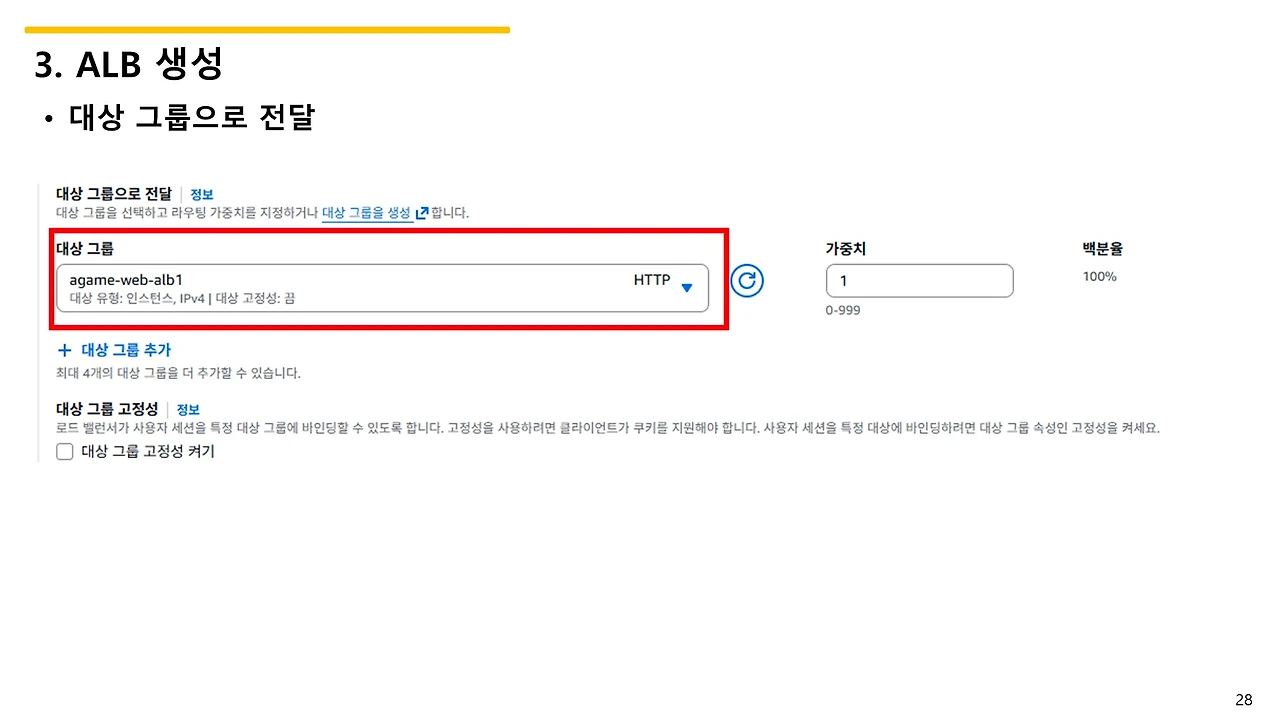Image resolution: width=1280 pixels, height=720 pixels.
Task: Click the external link icon after 대상 그룹을 생성
Action: pyautogui.click(x=421, y=212)
